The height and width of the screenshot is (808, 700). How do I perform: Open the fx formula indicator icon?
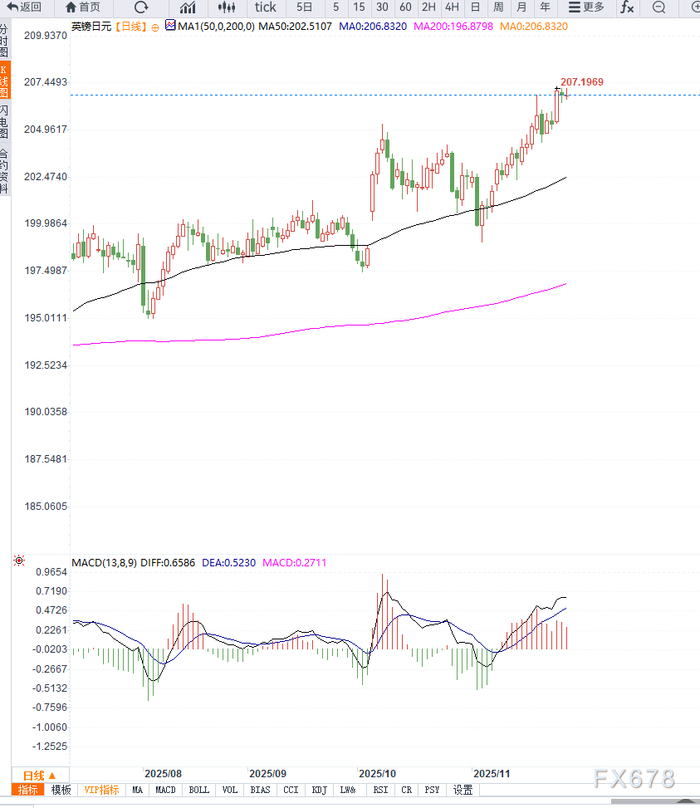(627, 7)
